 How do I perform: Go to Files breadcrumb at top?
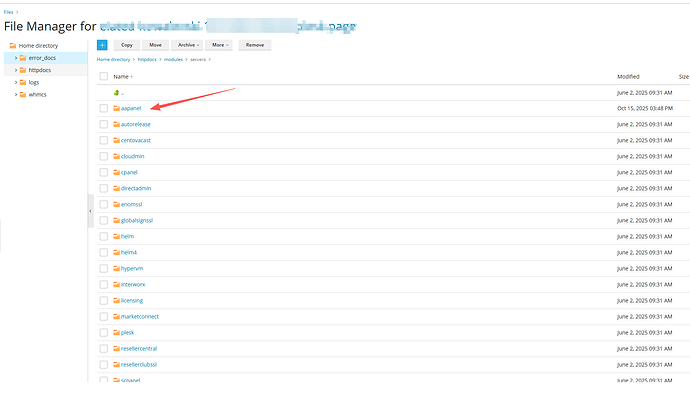click(x=8, y=12)
